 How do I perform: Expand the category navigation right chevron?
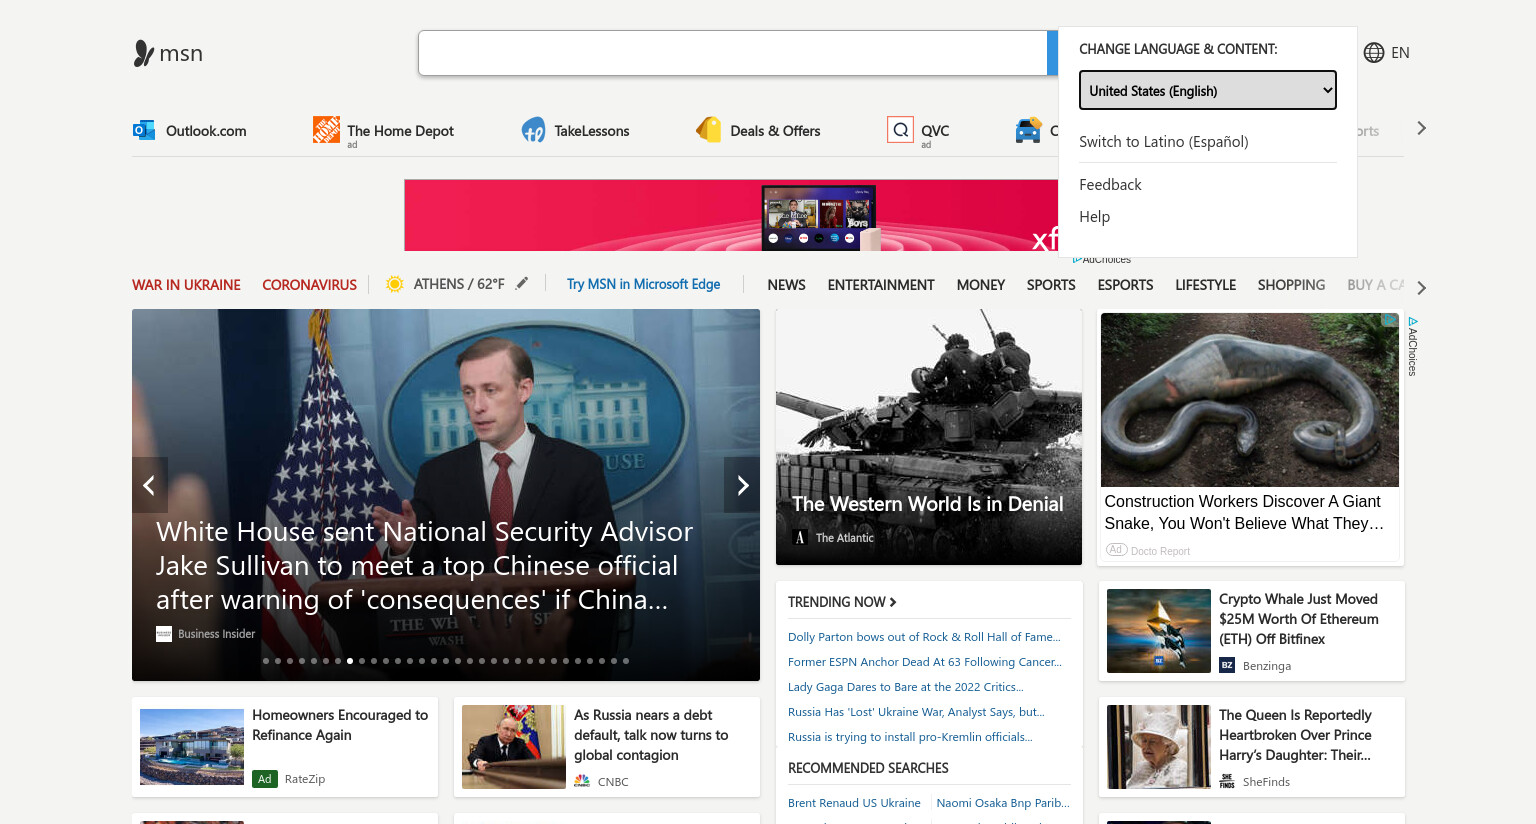point(1421,287)
